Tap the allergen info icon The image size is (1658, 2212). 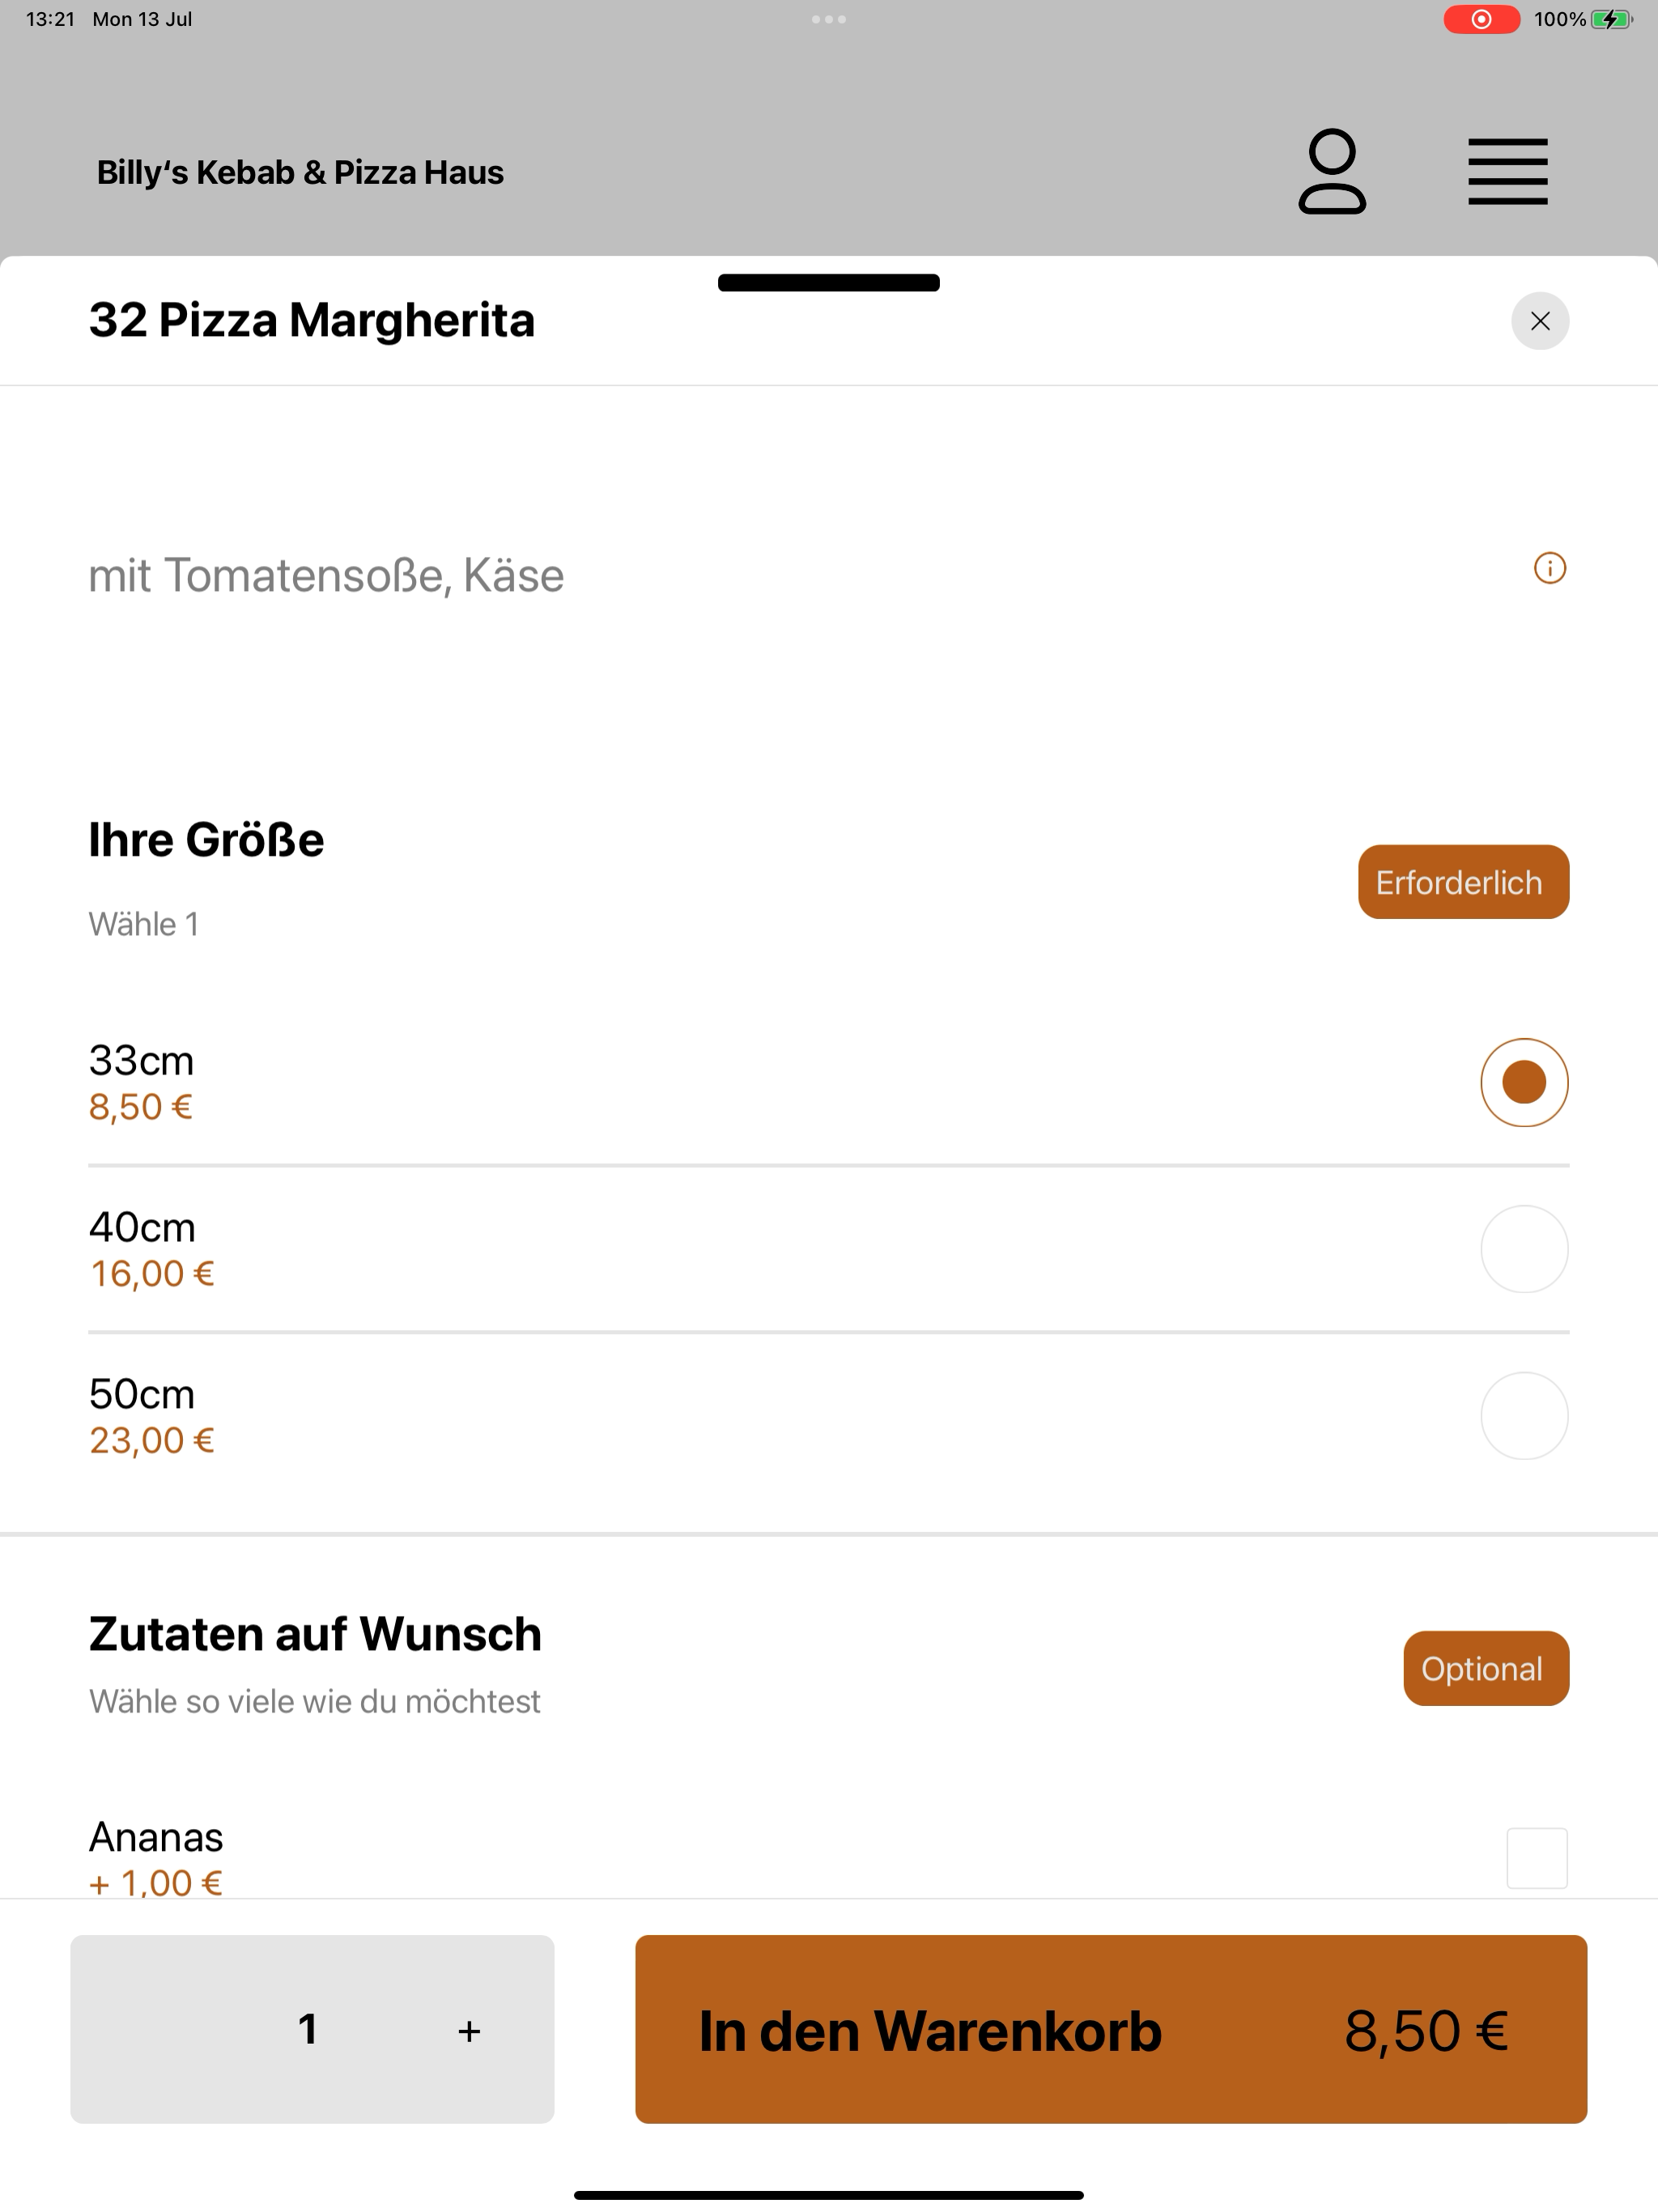[x=1550, y=568]
